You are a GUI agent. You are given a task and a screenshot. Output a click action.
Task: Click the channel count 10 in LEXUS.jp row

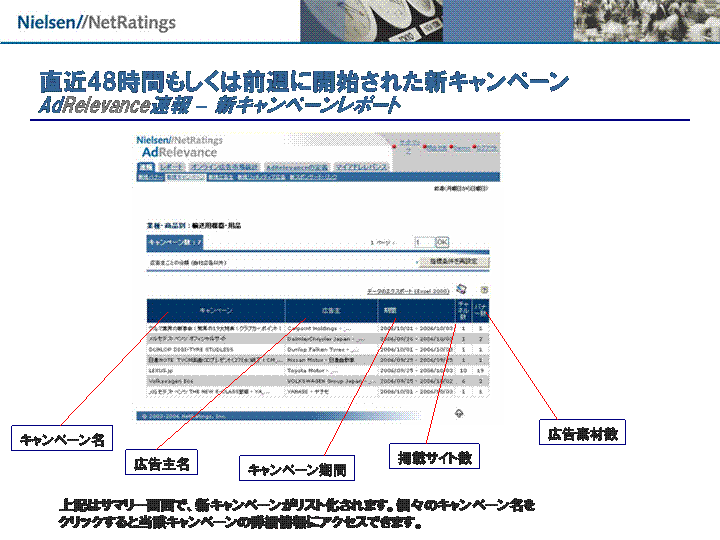point(463,370)
